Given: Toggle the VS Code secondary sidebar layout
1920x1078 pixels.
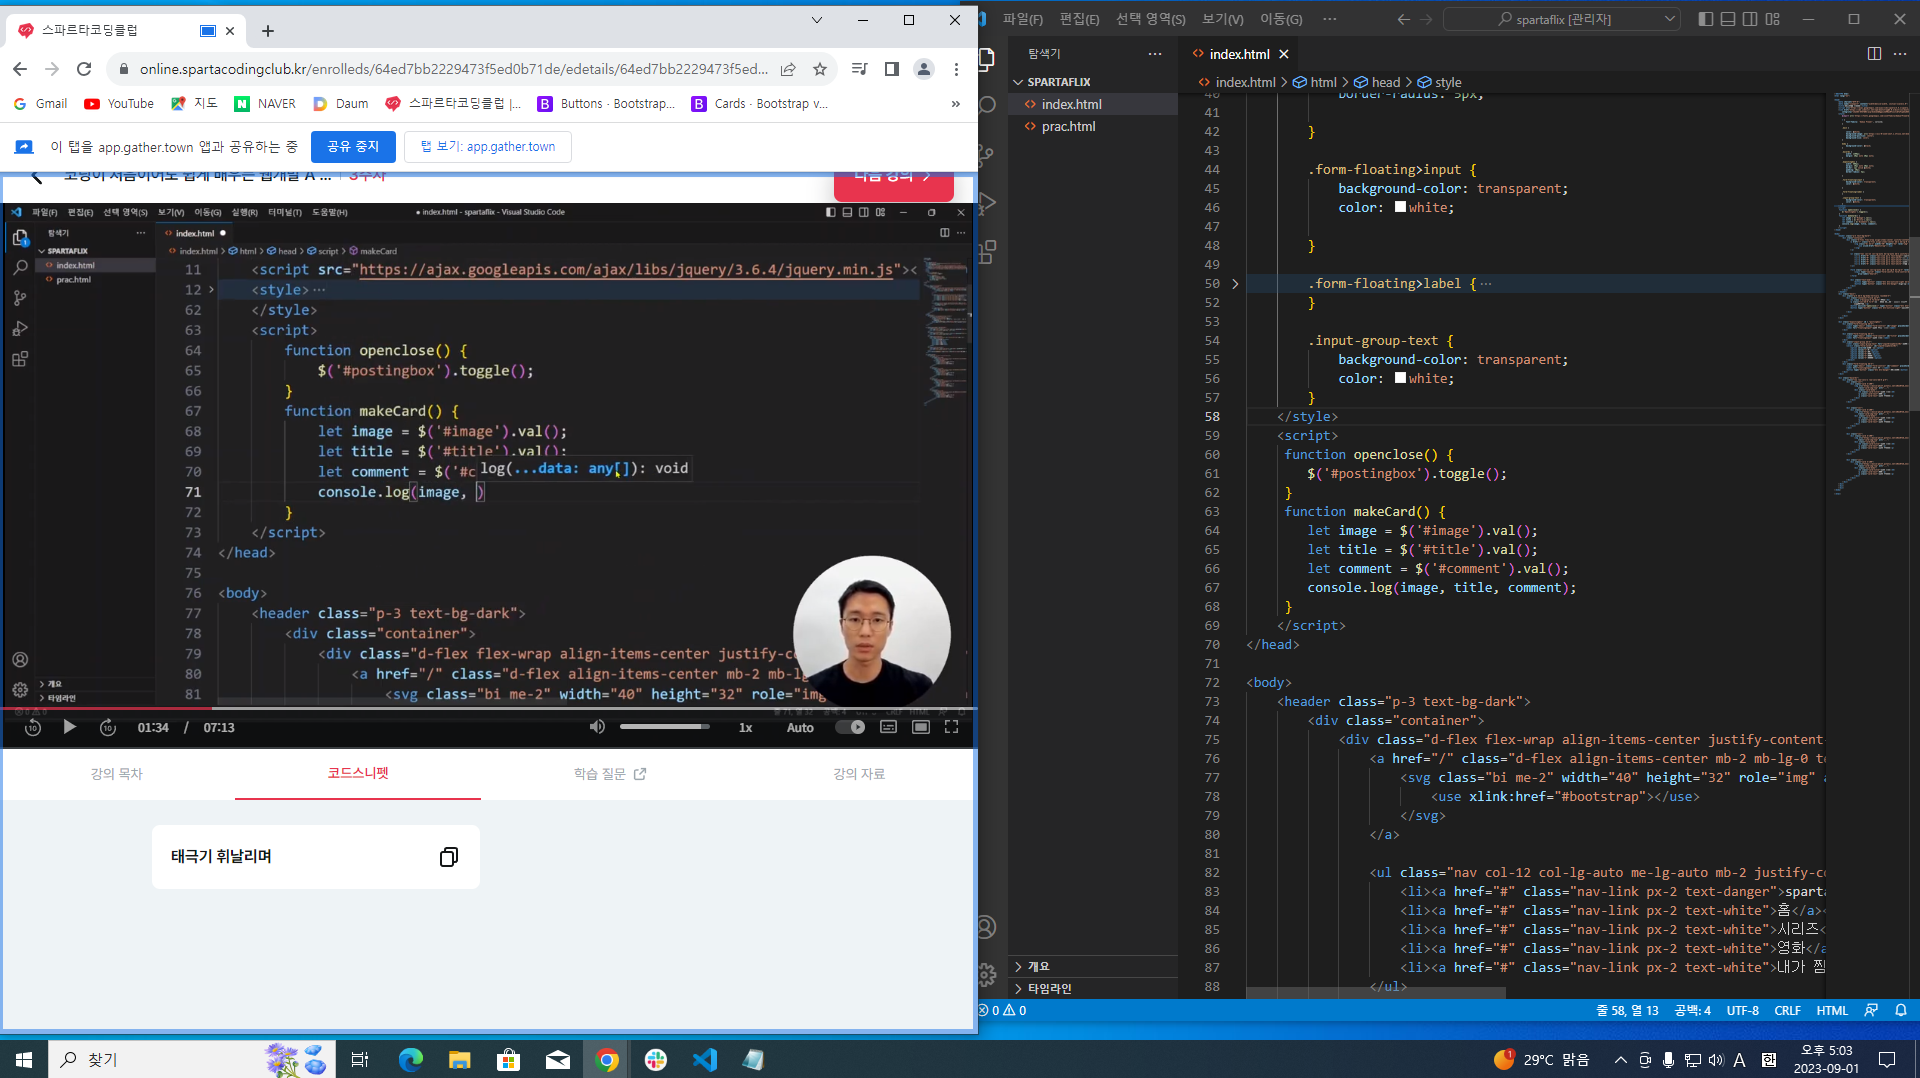Looking at the screenshot, I should tap(1750, 19).
